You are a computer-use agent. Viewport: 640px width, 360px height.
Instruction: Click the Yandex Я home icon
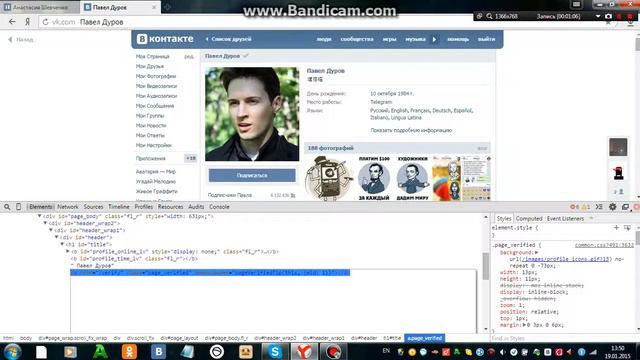pyautogui.click(x=27, y=22)
